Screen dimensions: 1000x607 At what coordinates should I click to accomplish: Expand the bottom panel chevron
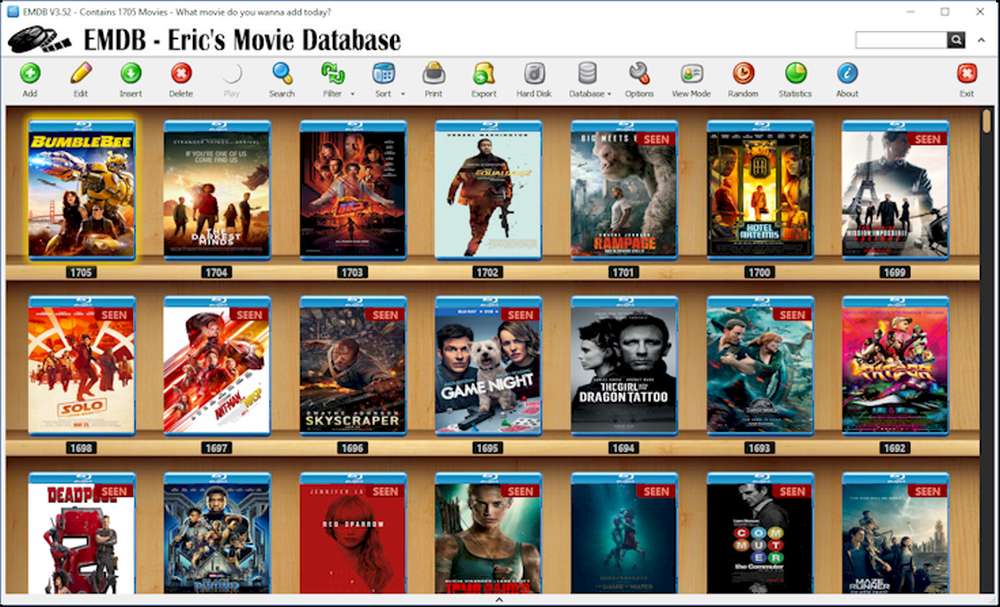[x=499, y=599]
